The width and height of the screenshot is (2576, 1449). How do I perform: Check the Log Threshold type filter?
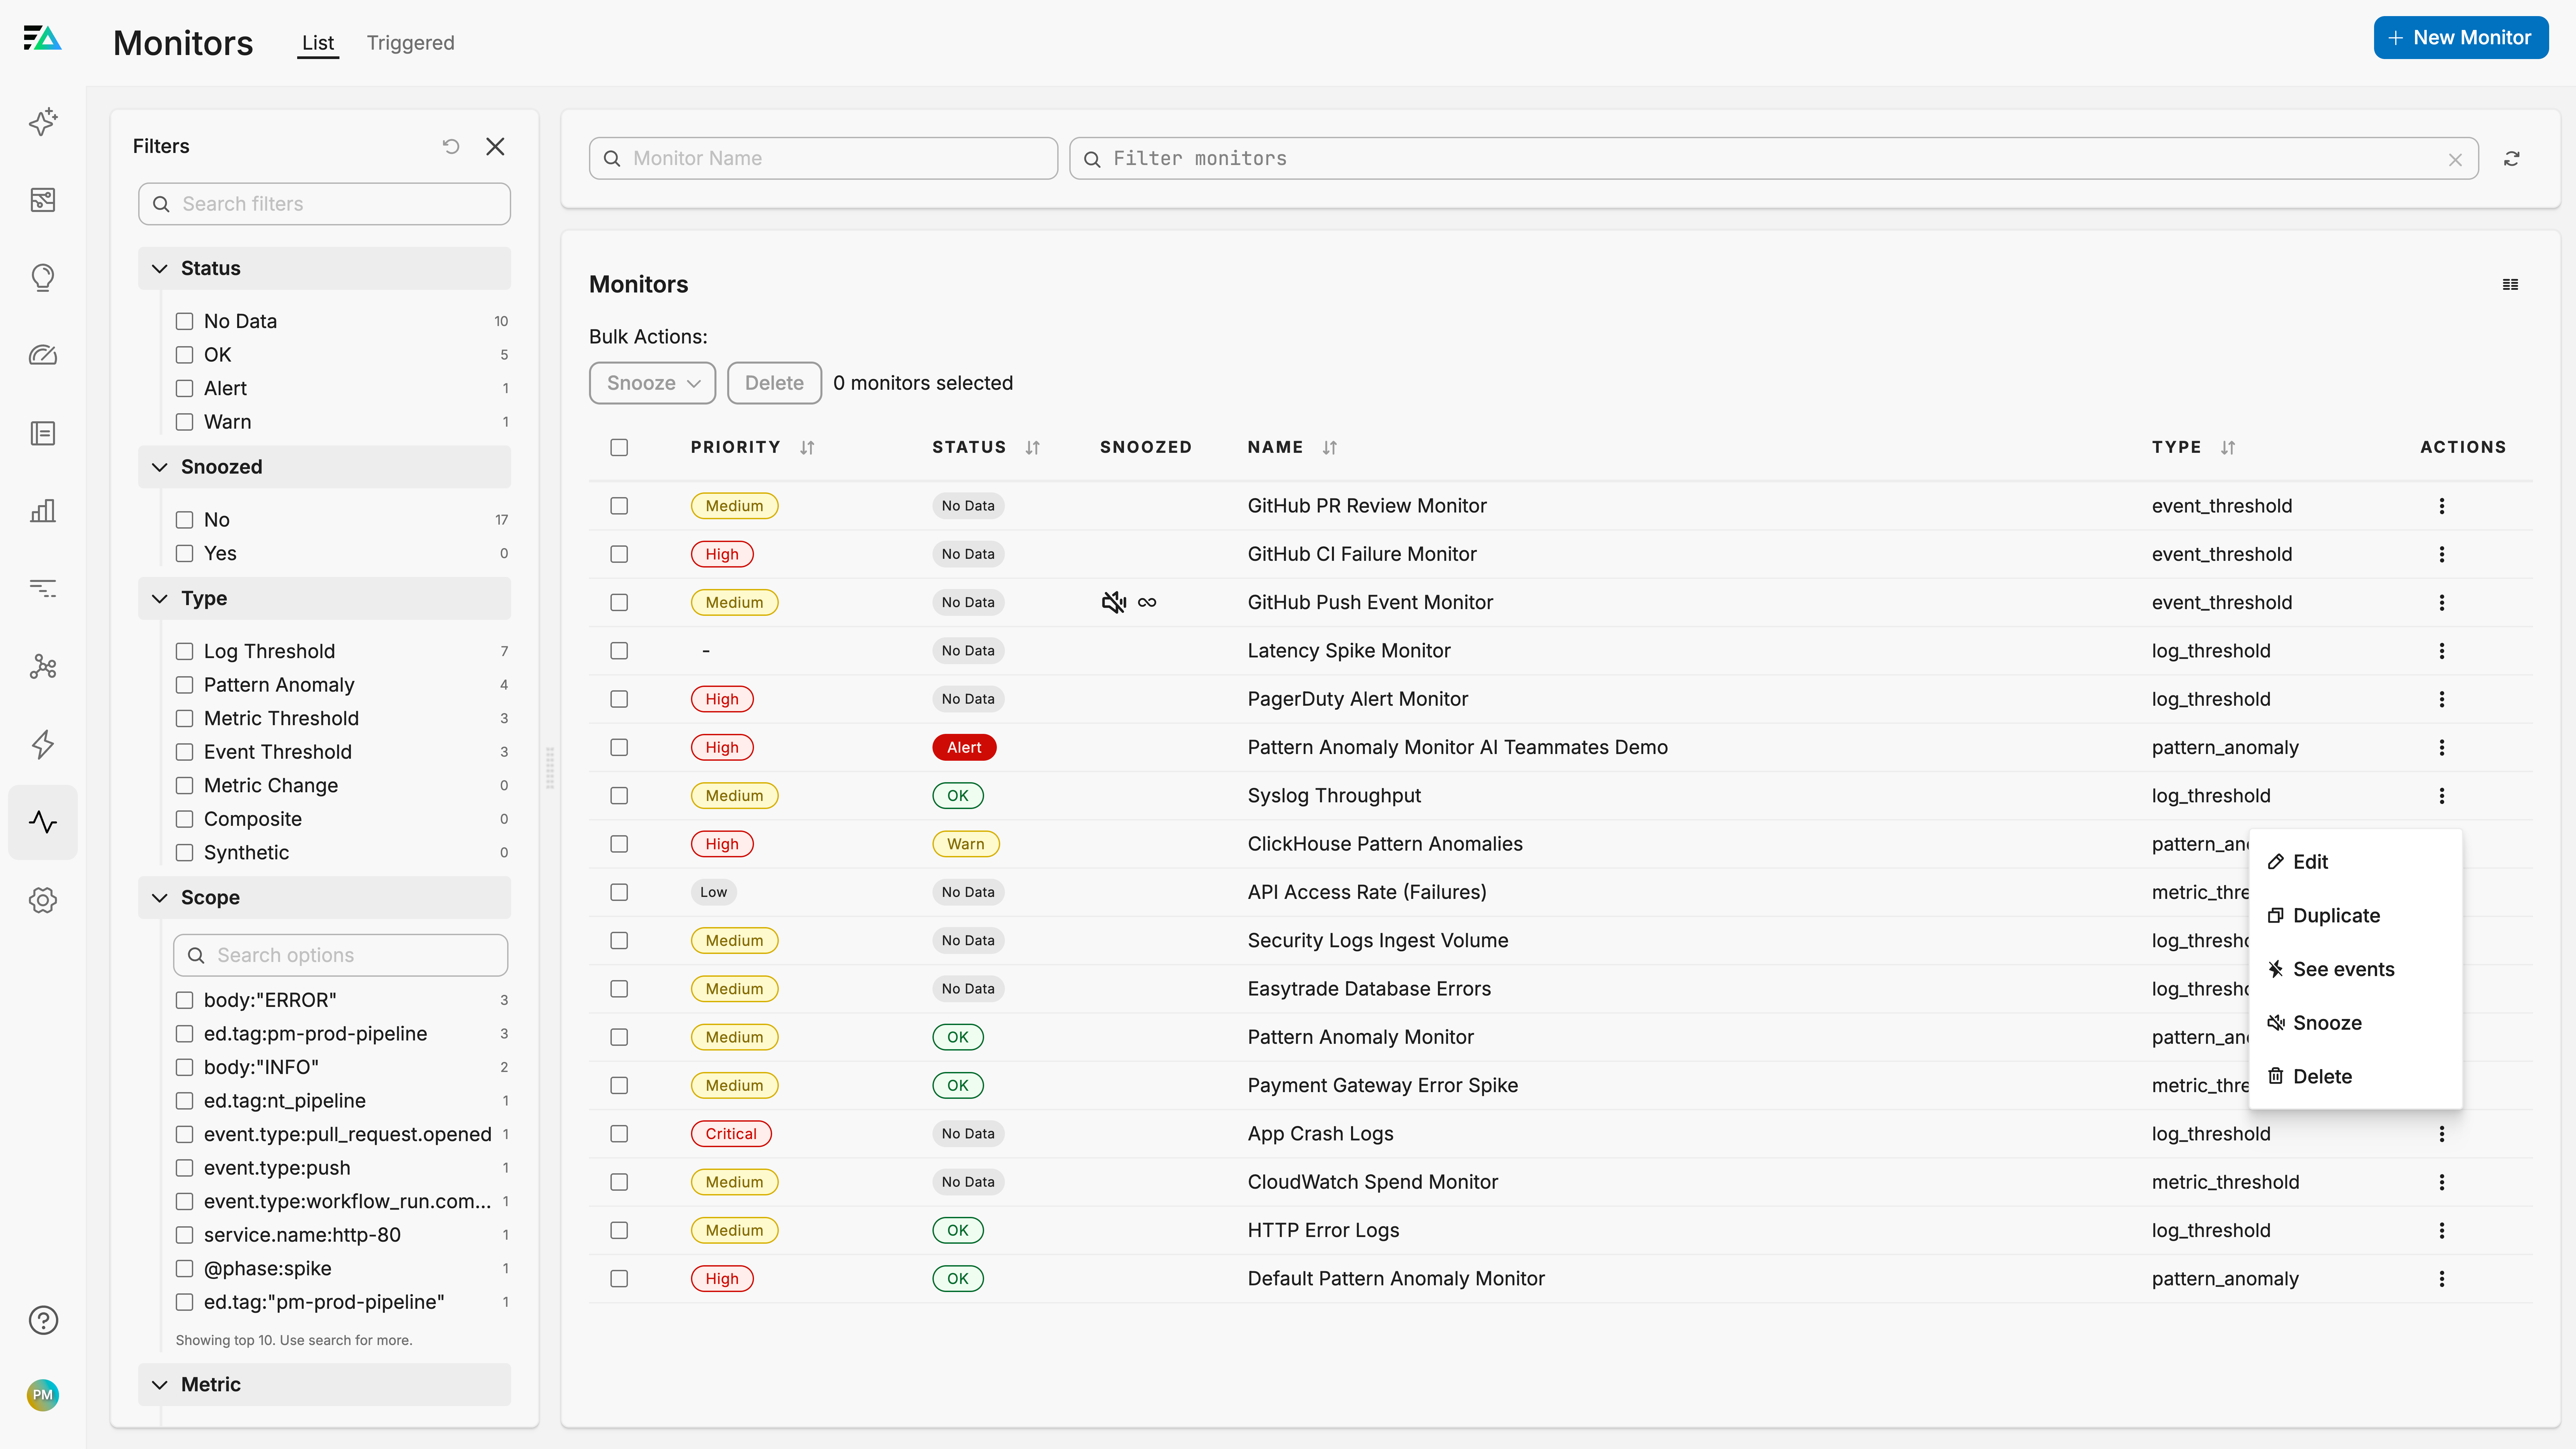pos(184,651)
